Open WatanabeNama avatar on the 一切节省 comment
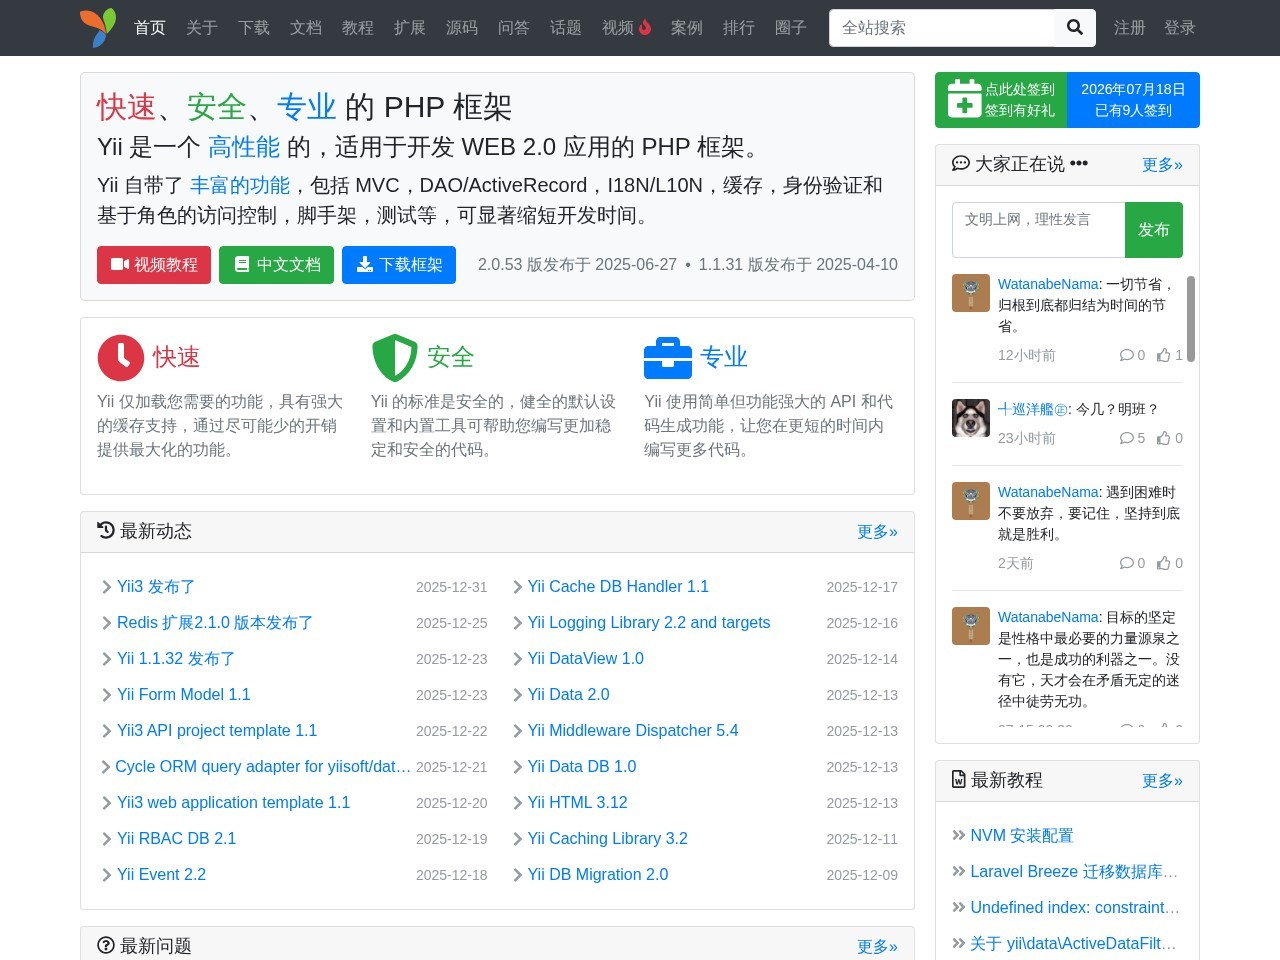The width and height of the screenshot is (1280, 960). [x=971, y=293]
